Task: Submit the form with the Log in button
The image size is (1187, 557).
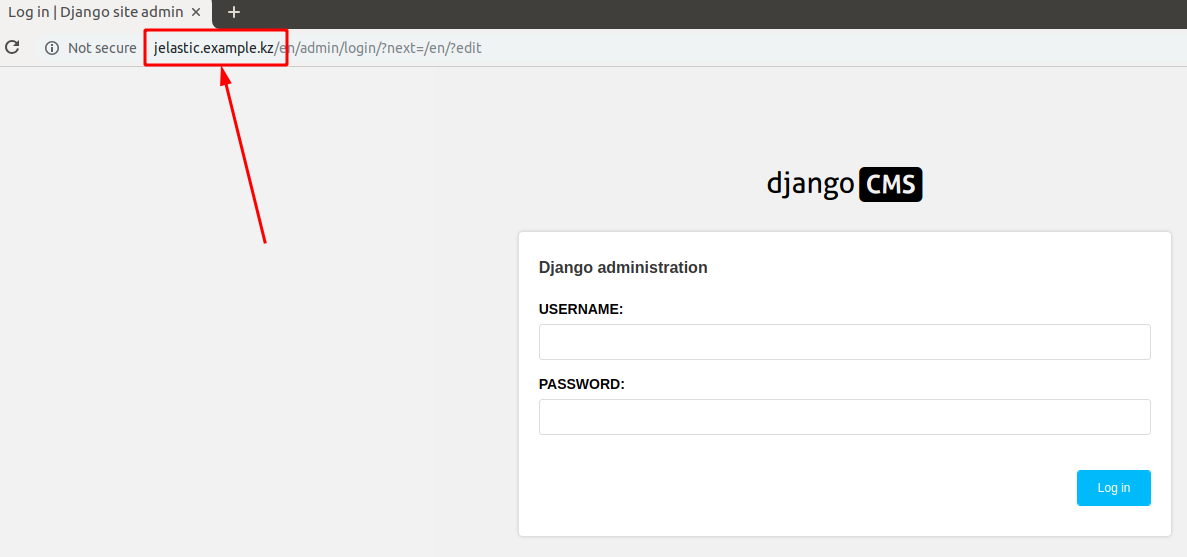Action: click(x=1114, y=488)
